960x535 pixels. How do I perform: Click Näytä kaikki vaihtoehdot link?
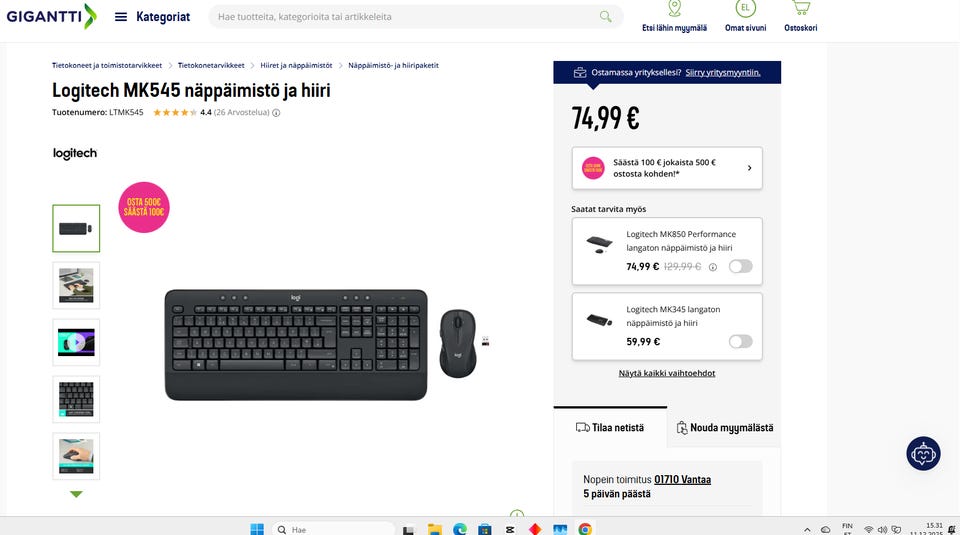pyautogui.click(x=667, y=373)
